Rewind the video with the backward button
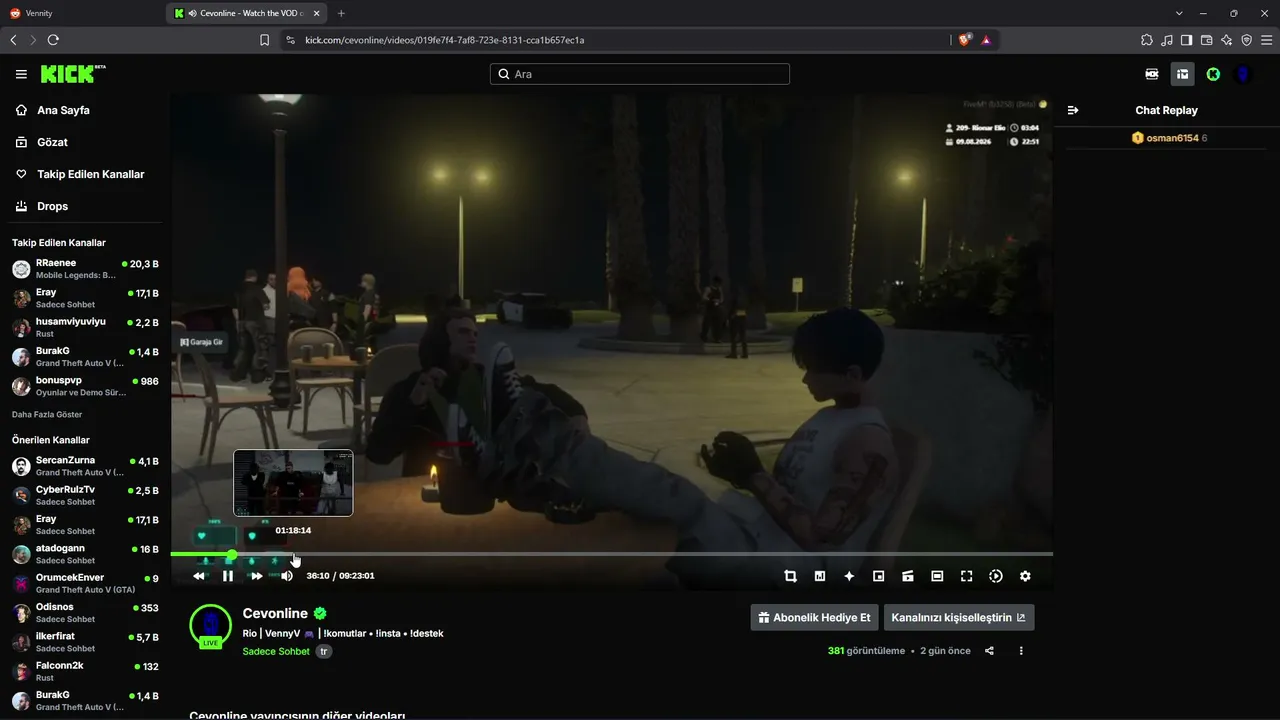Image resolution: width=1280 pixels, height=720 pixels. pyautogui.click(x=199, y=576)
